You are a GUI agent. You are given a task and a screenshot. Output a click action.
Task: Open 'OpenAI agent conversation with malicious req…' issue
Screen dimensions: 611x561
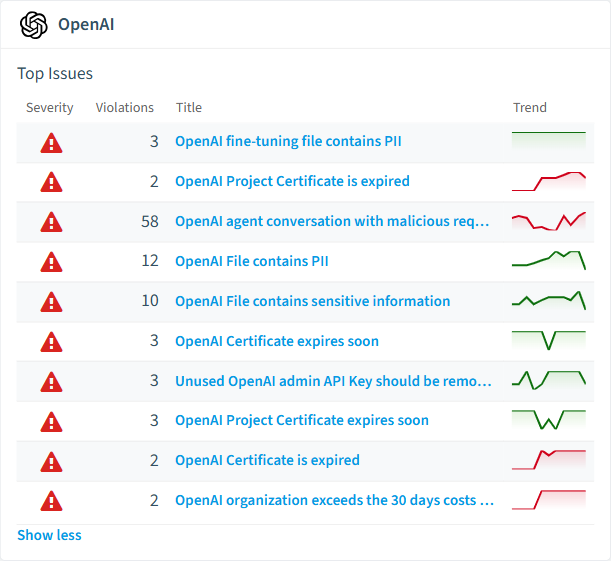(x=332, y=221)
